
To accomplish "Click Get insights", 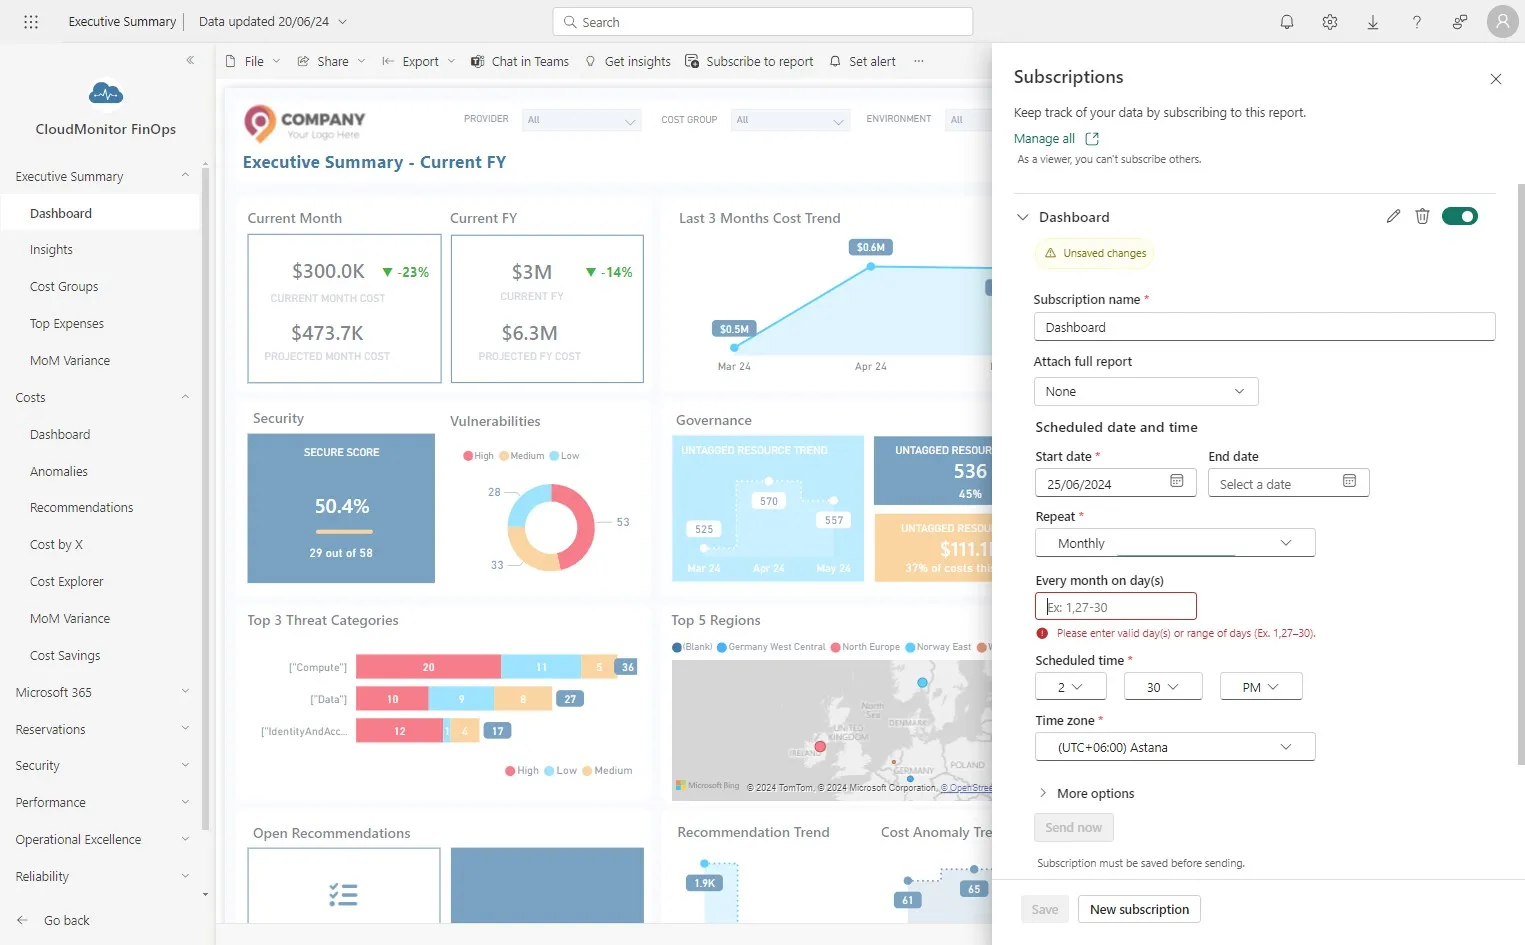I will point(628,61).
